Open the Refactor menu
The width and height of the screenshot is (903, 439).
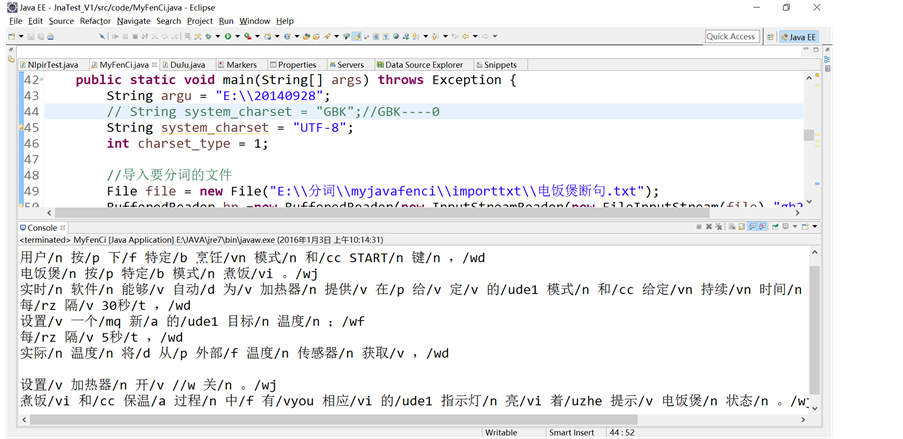point(95,21)
